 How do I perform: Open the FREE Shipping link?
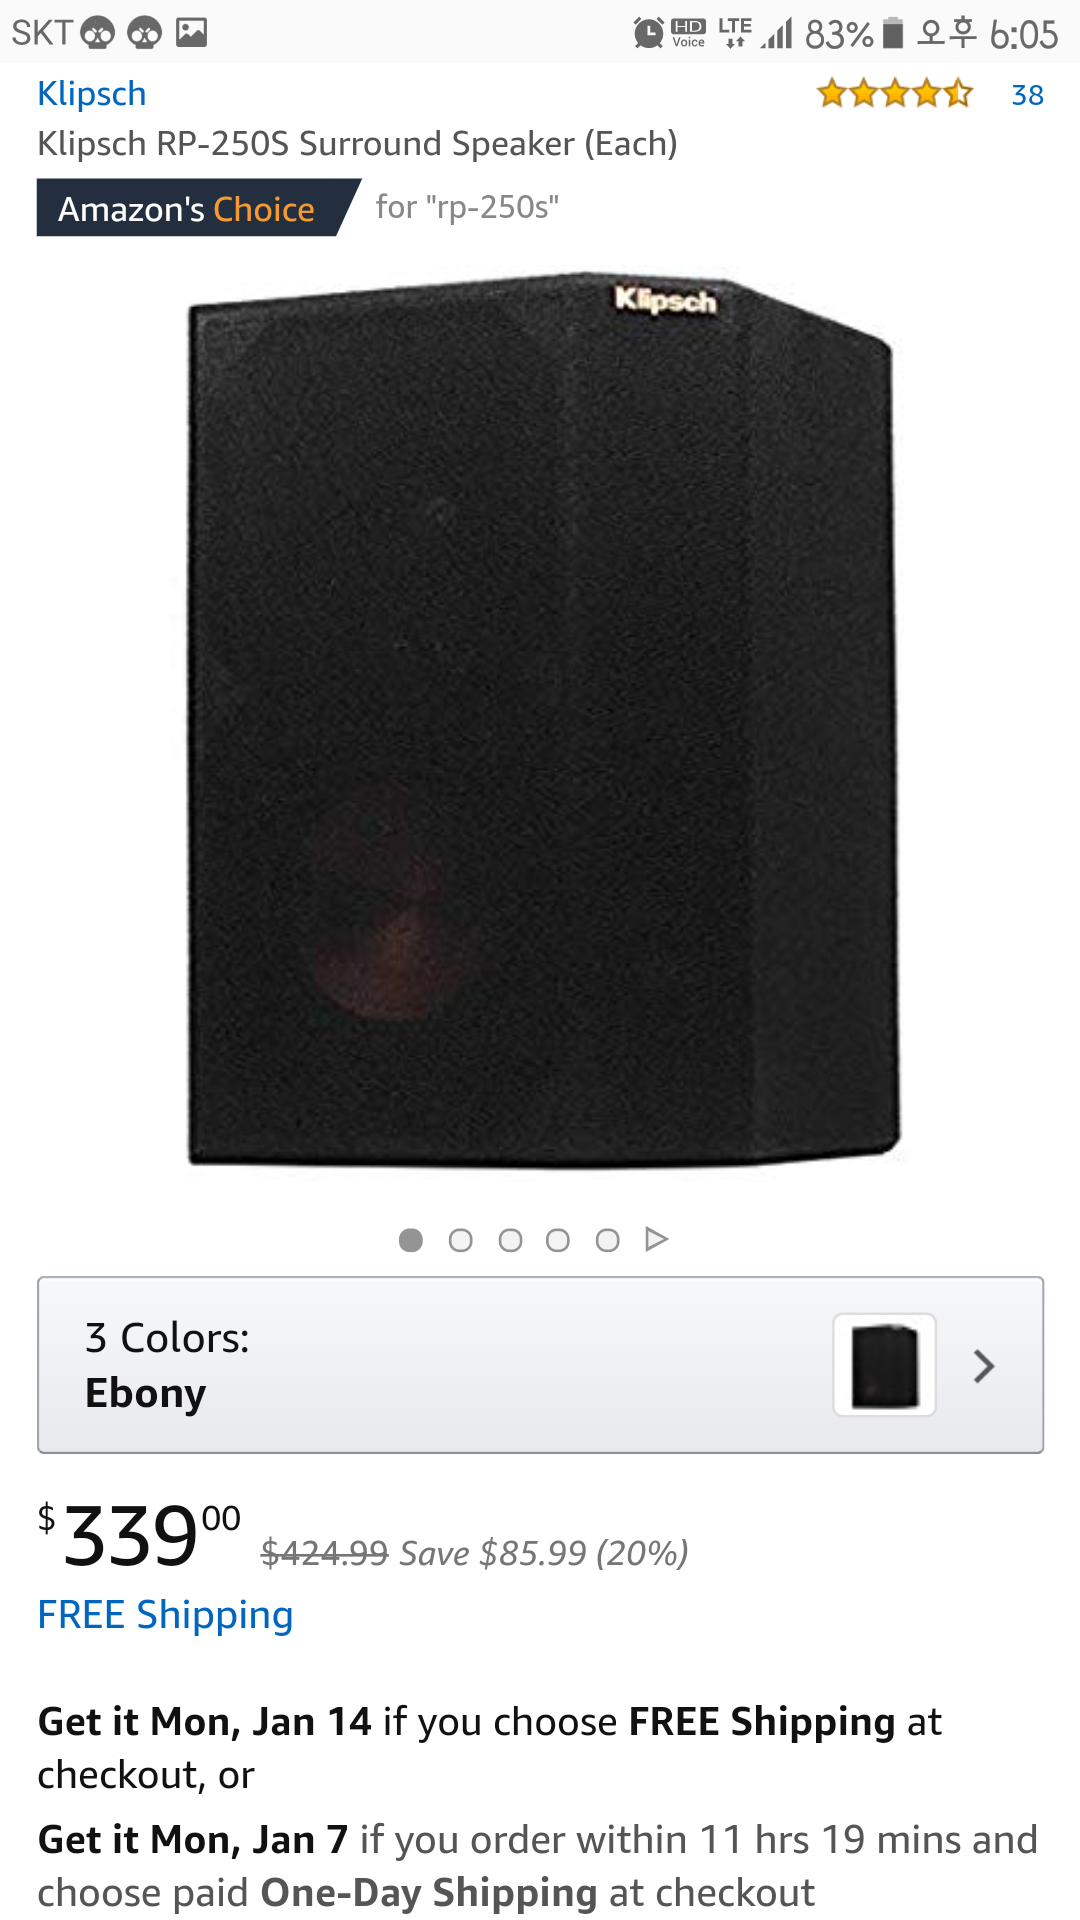165,1615
